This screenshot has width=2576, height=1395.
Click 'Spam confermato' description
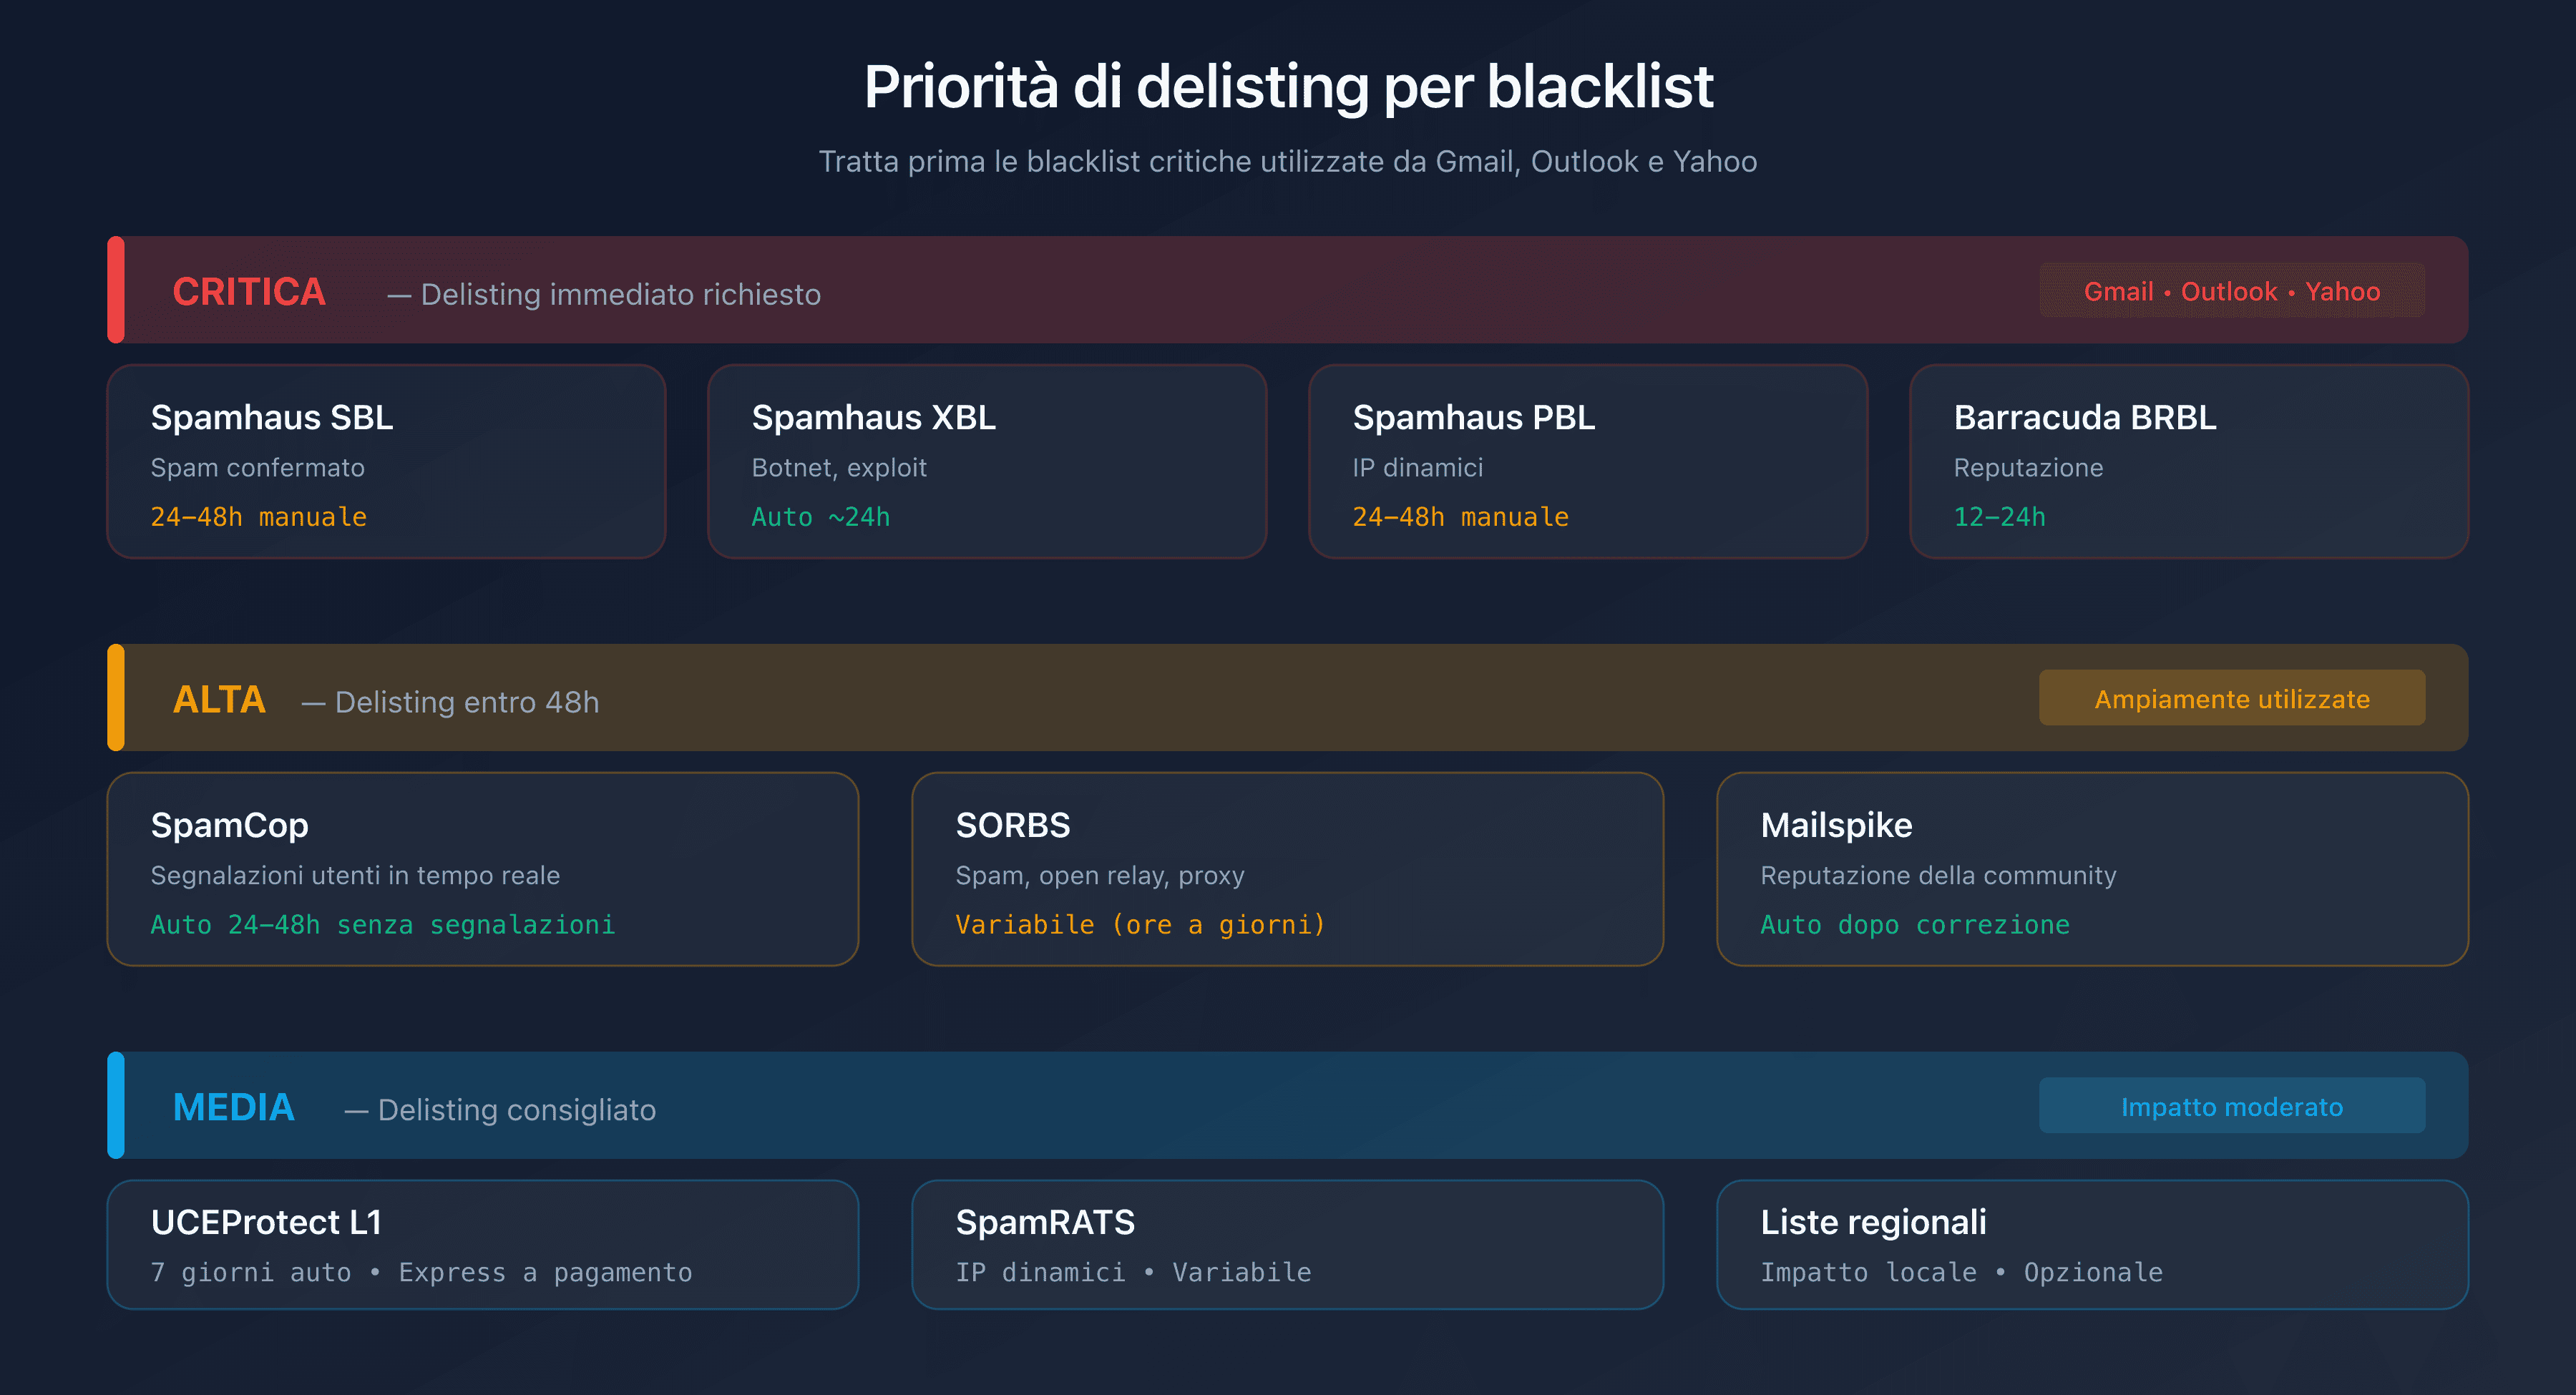pyautogui.click(x=257, y=468)
